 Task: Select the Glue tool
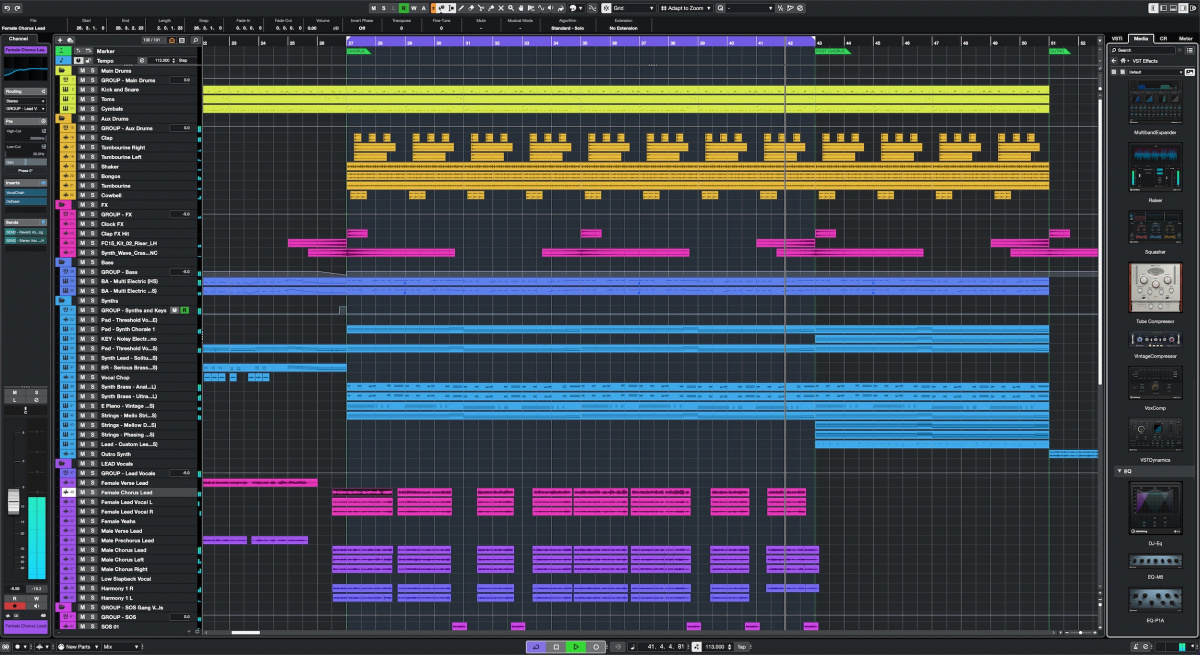tap(491, 8)
